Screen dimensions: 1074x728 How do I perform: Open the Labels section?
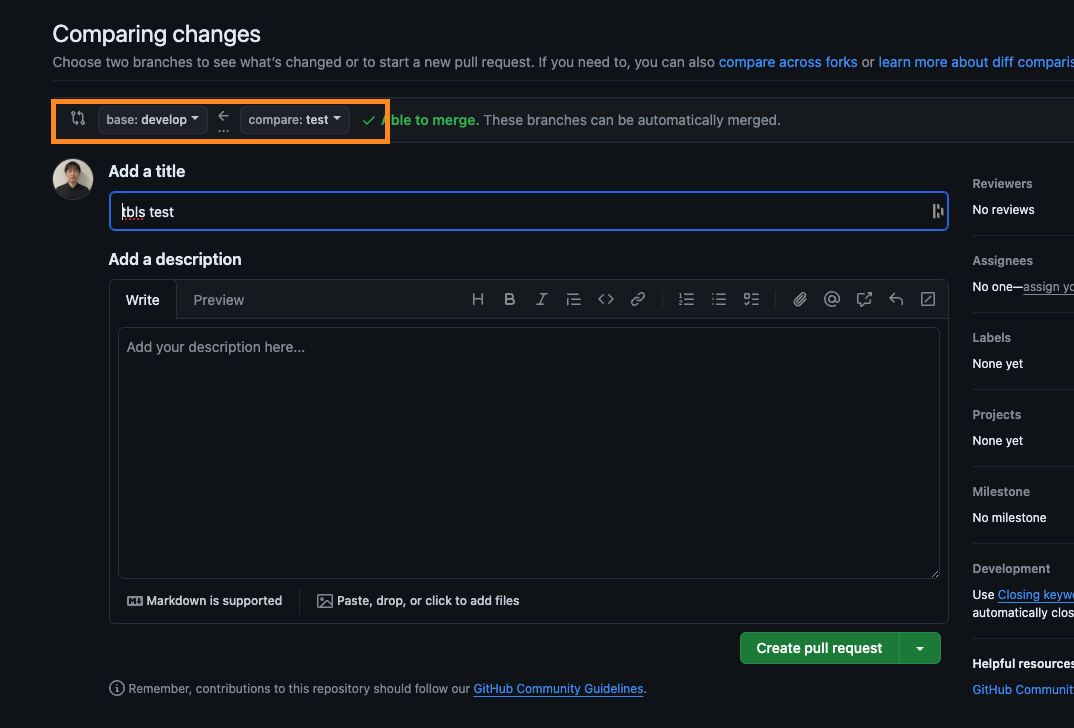[991, 338]
